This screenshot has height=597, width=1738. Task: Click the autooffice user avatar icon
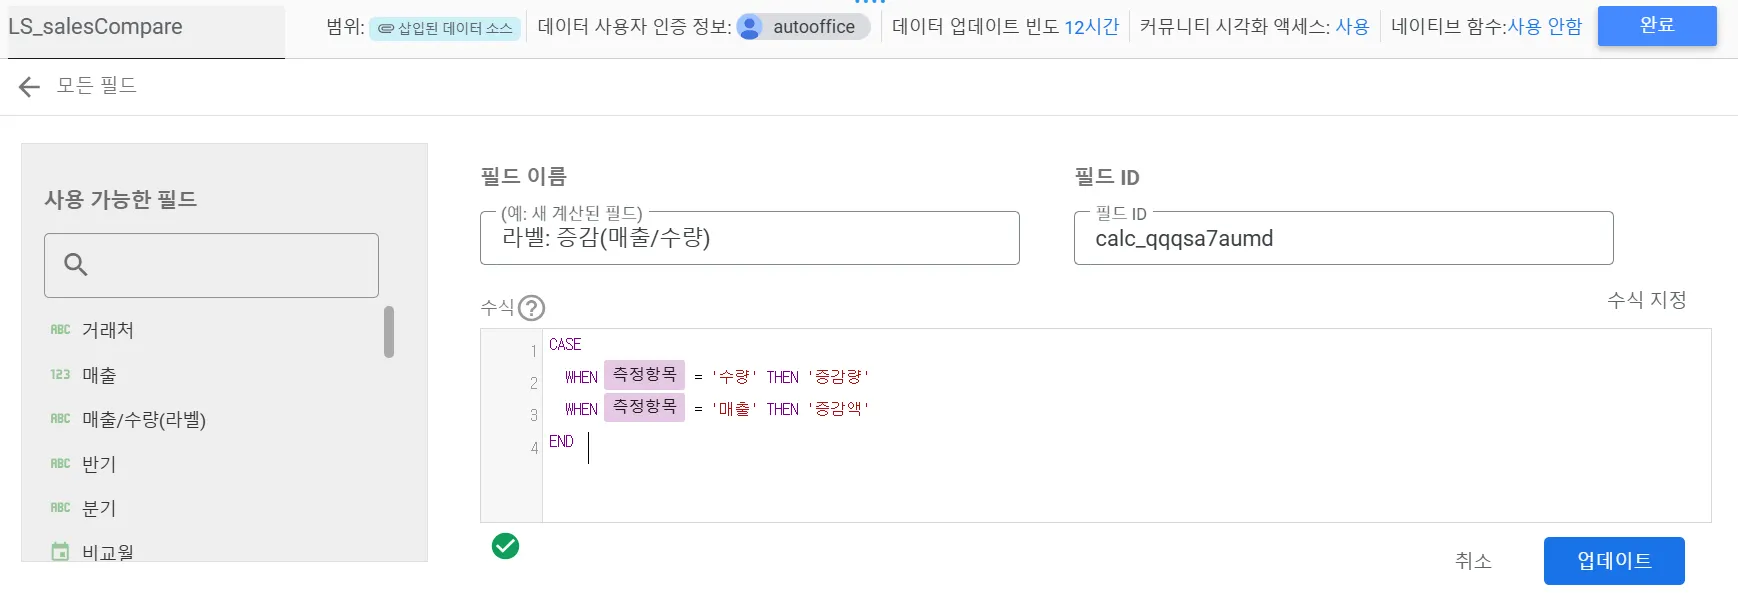[x=750, y=27]
